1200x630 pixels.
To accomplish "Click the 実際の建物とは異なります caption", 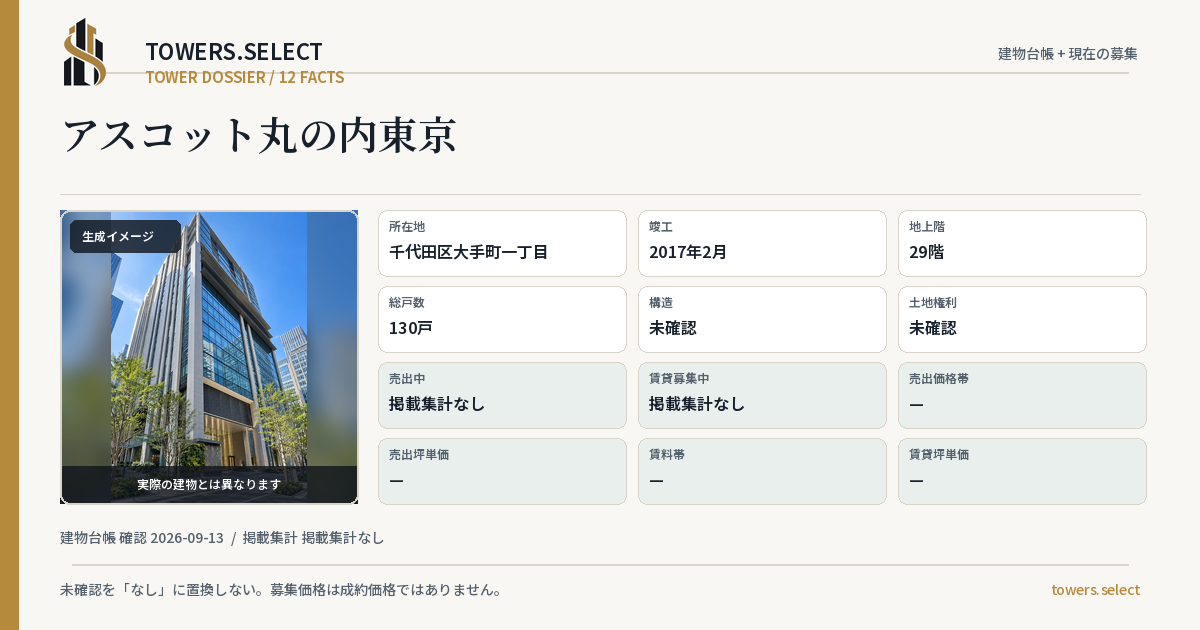I will click(x=209, y=484).
